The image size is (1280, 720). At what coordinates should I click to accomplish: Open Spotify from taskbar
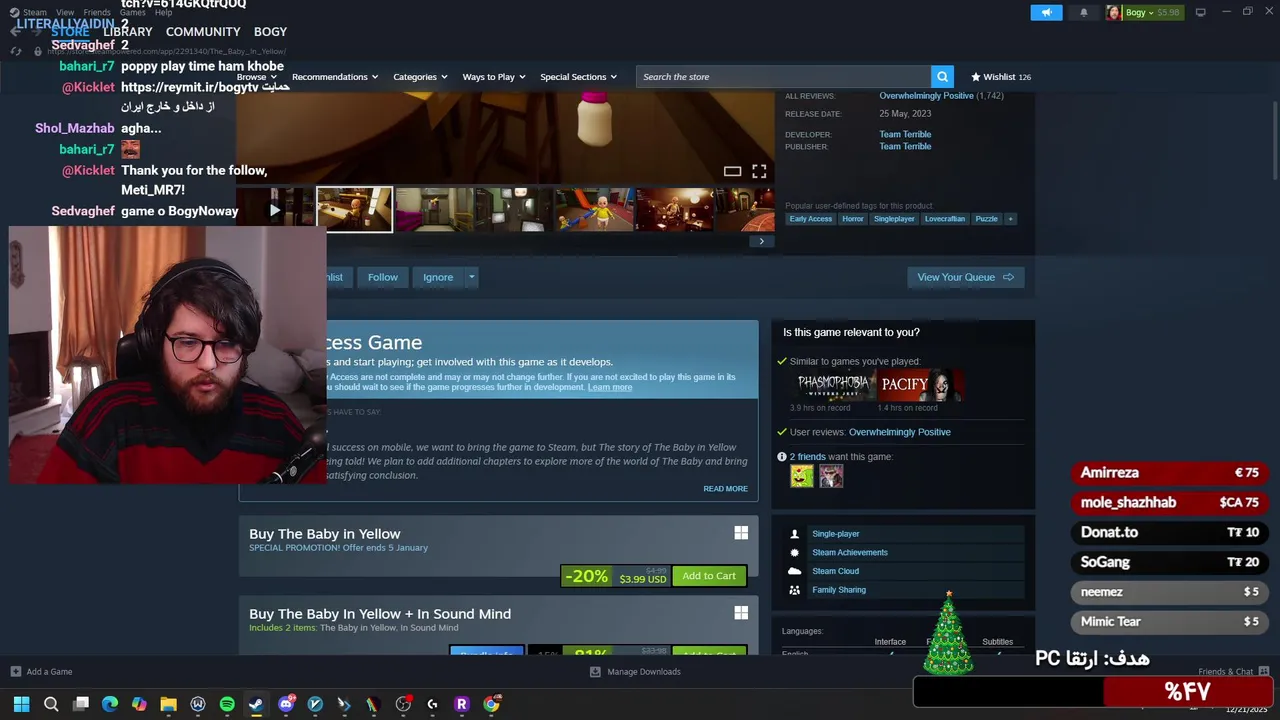pyautogui.click(x=227, y=704)
